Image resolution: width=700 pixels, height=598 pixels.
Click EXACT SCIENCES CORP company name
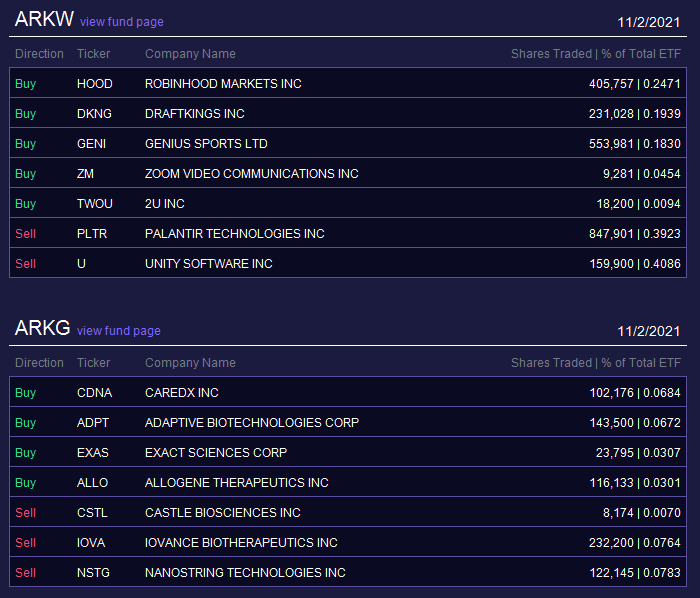pyautogui.click(x=216, y=453)
